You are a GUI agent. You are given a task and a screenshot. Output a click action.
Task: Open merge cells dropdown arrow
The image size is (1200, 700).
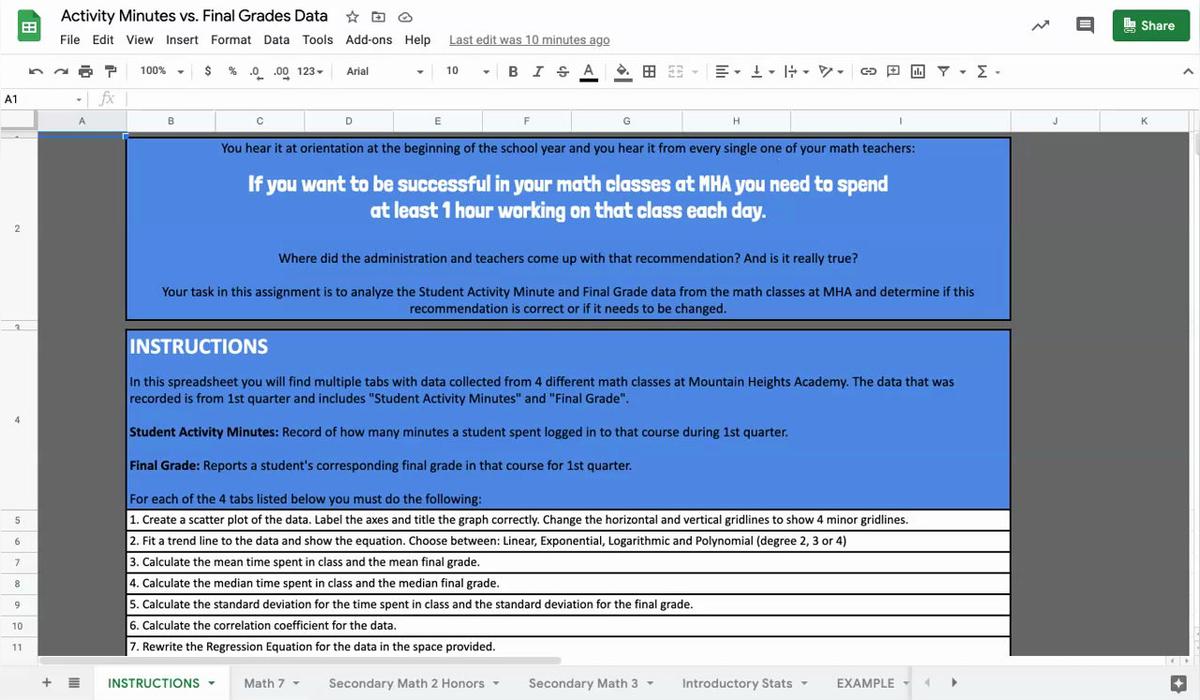pyautogui.click(x=694, y=72)
